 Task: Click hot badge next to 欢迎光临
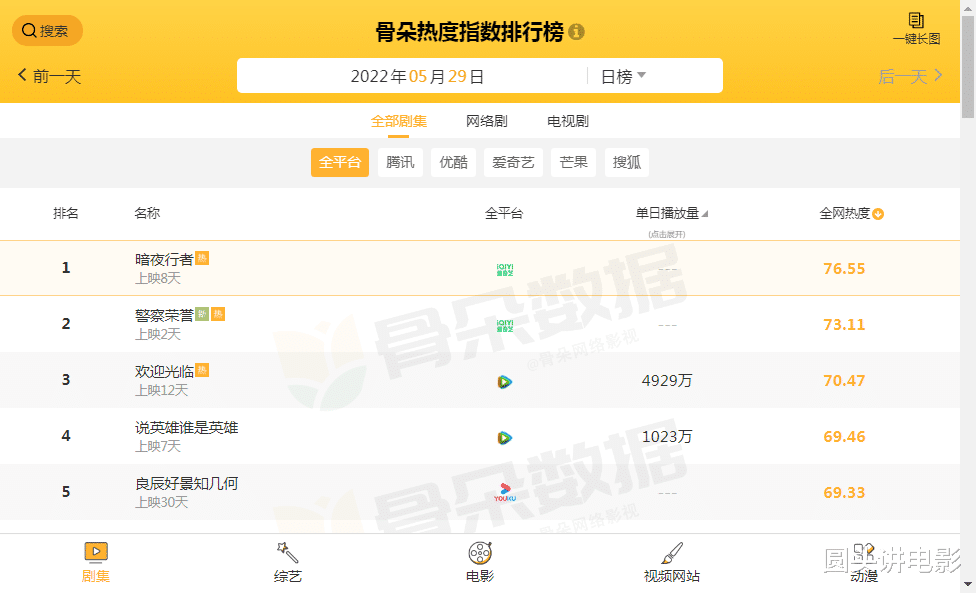tap(202, 370)
